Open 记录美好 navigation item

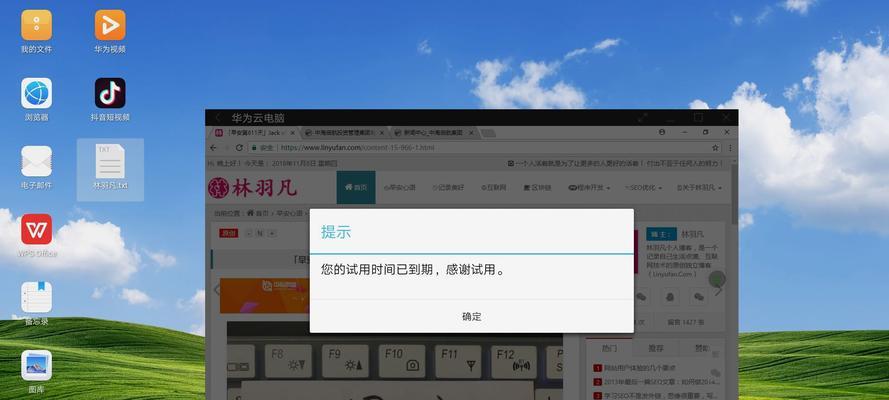(x=448, y=187)
